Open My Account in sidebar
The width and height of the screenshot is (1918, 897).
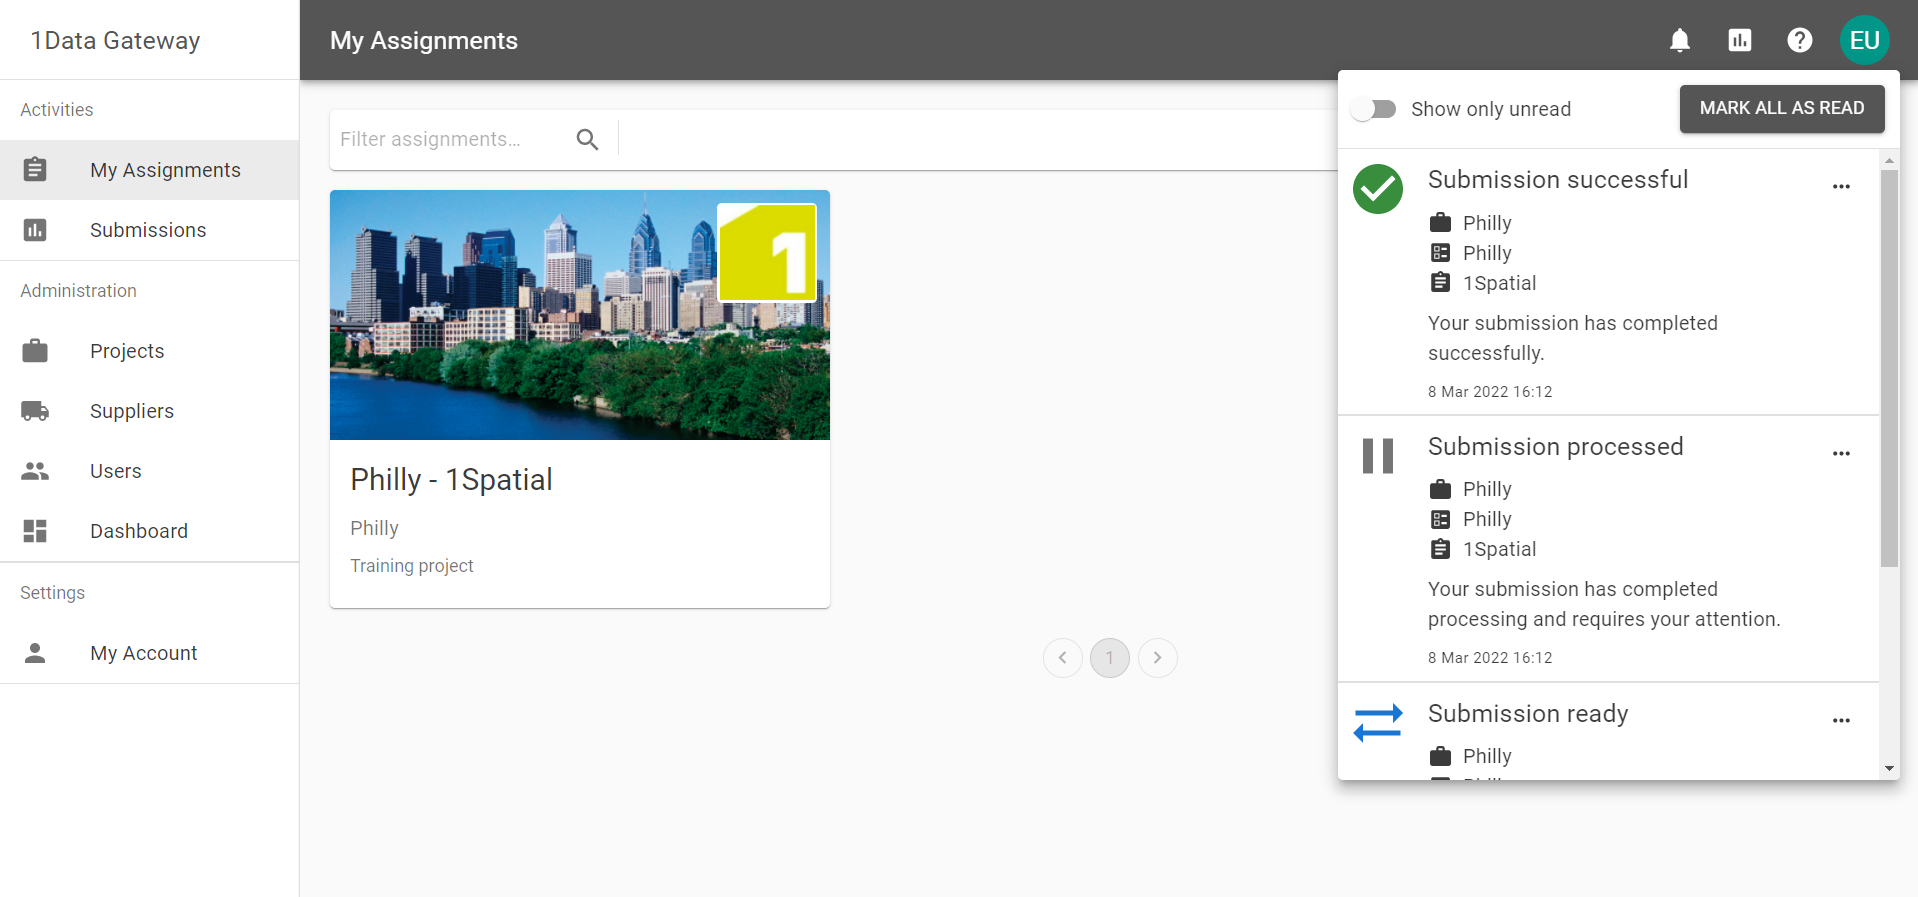(150, 653)
